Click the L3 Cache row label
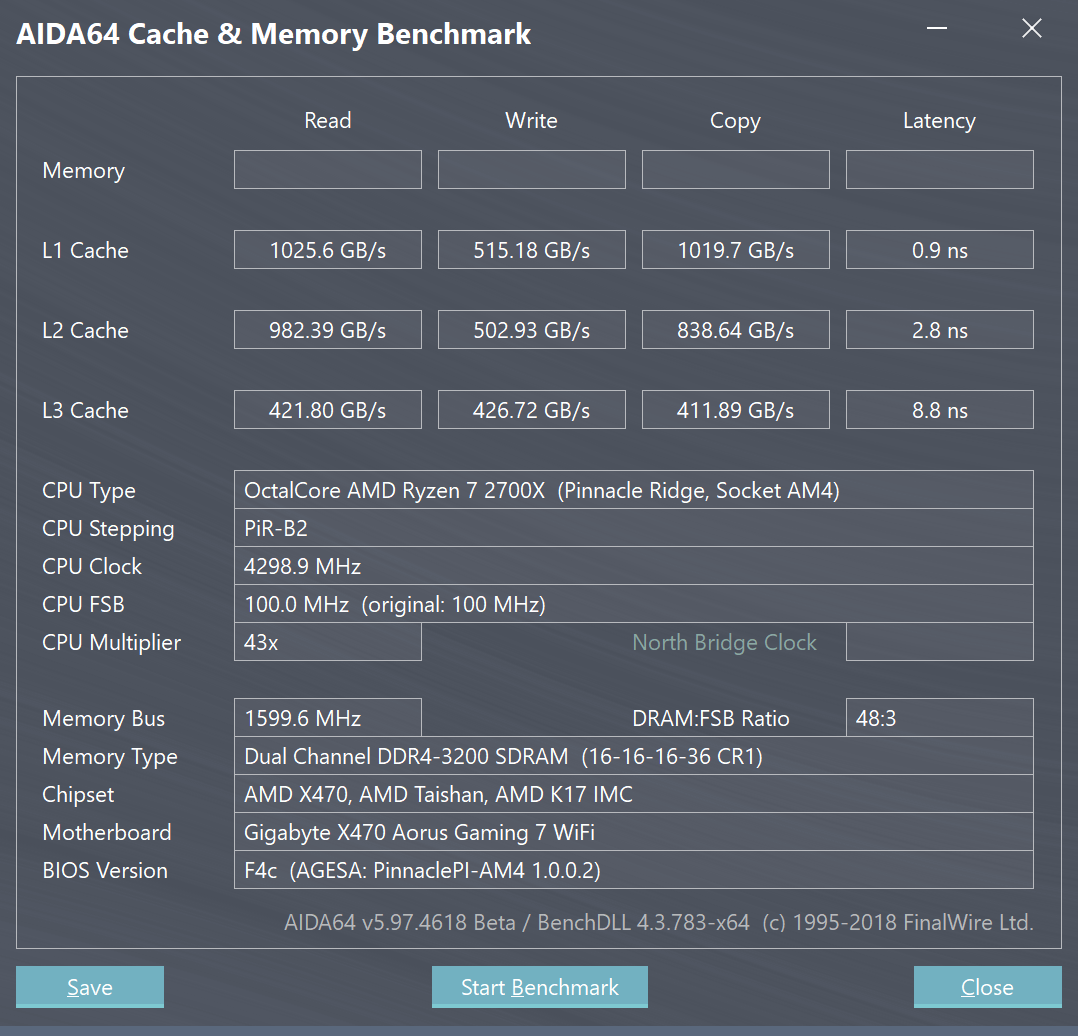This screenshot has height=1036, width=1078. click(85, 410)
